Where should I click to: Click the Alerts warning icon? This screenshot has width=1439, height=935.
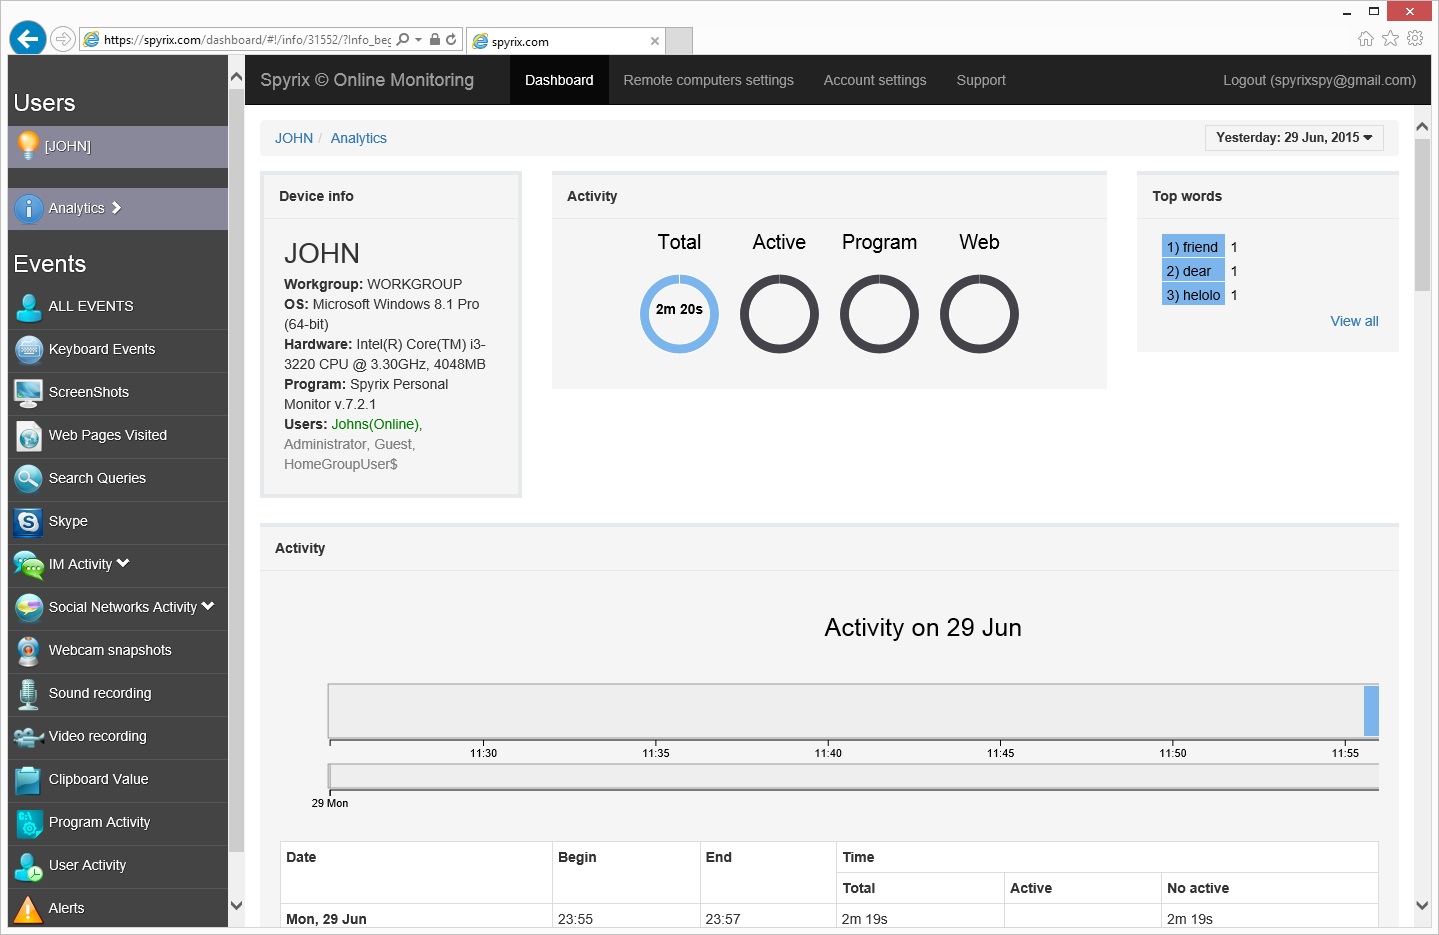(28, 908)
